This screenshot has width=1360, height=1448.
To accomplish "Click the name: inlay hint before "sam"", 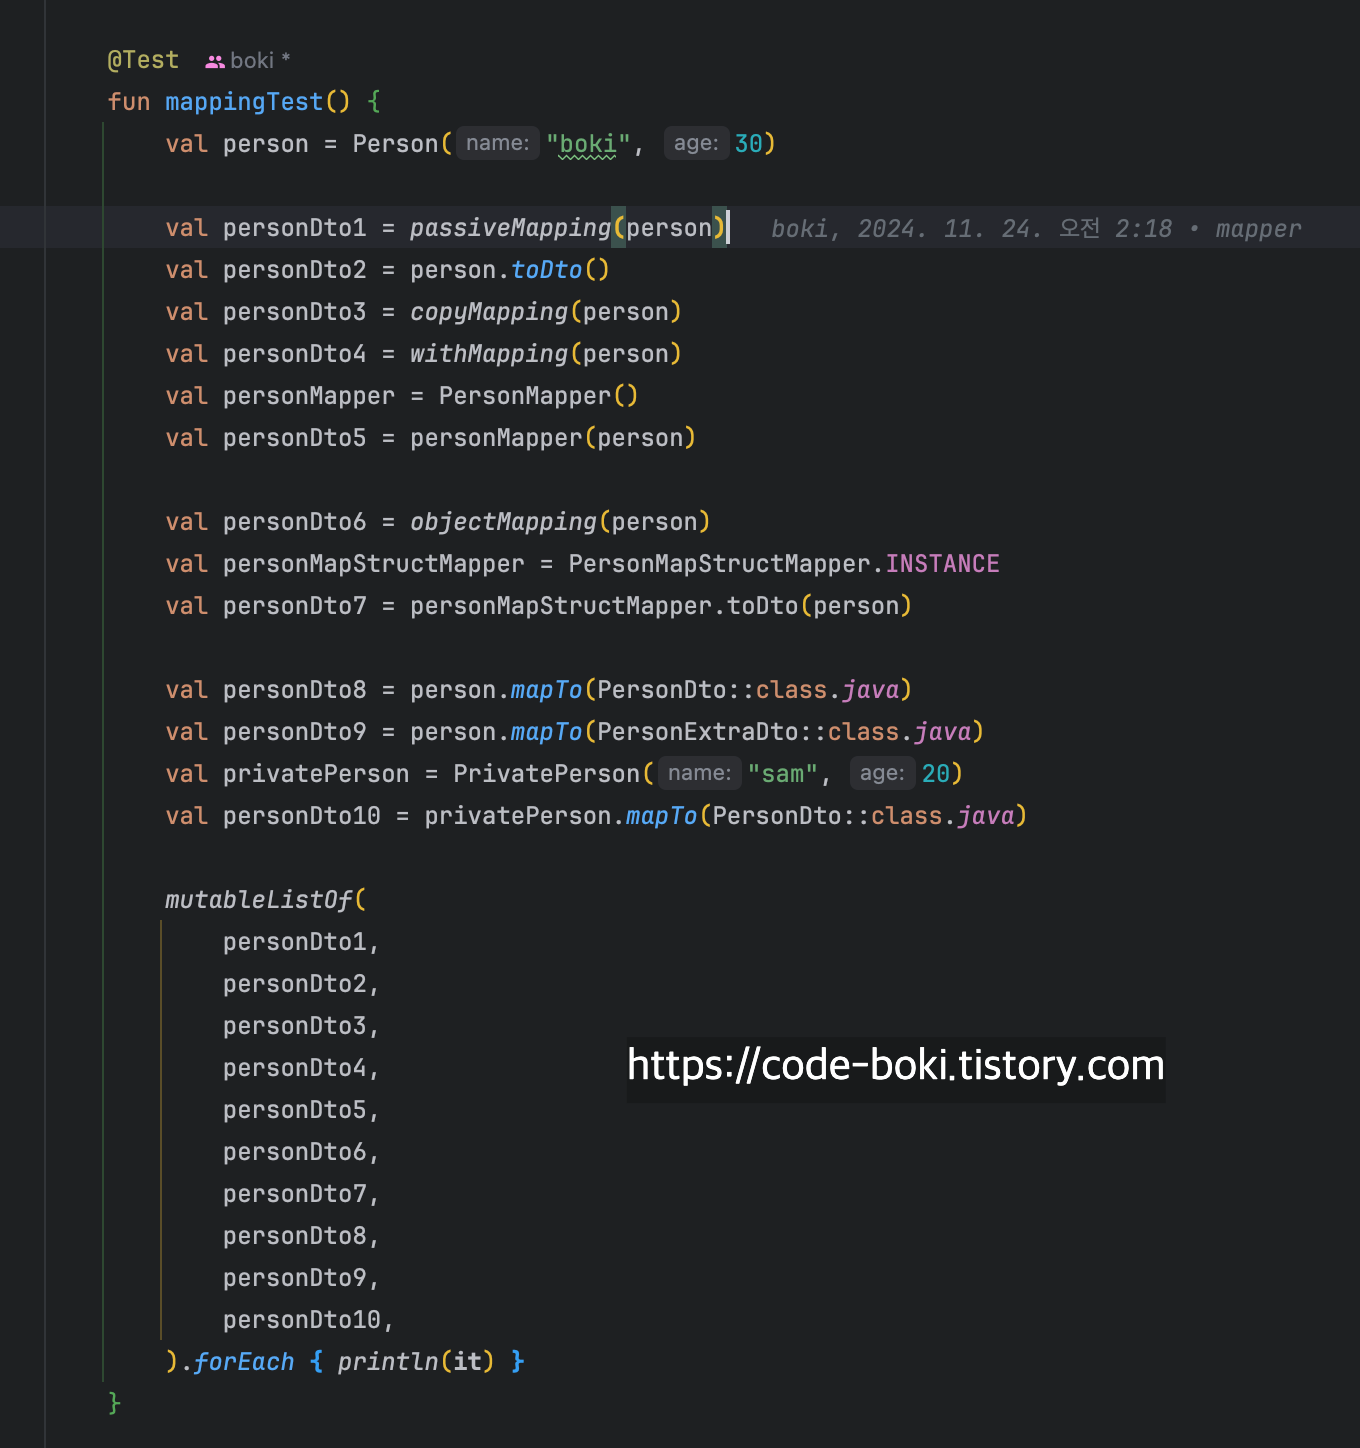I will click(x=700, y=773).
